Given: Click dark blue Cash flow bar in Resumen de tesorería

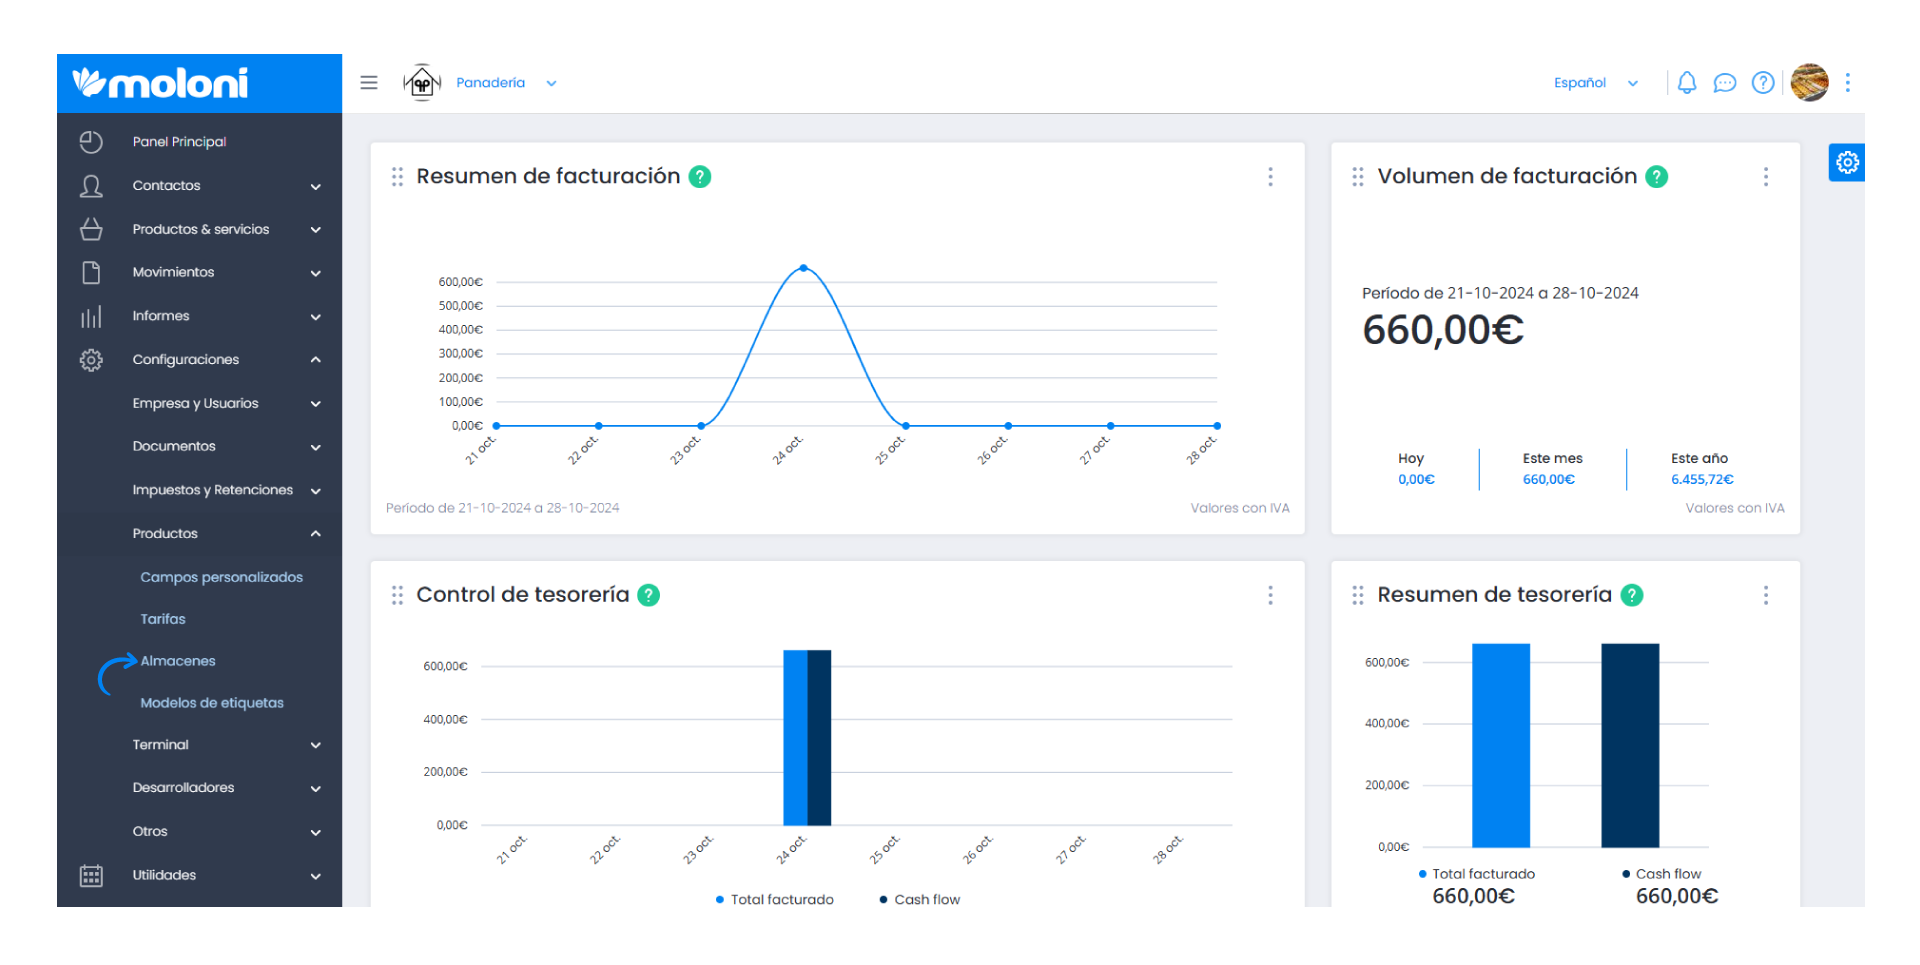Looking at the screenshot, I should pyautogui.click(x=1630, y=746).
